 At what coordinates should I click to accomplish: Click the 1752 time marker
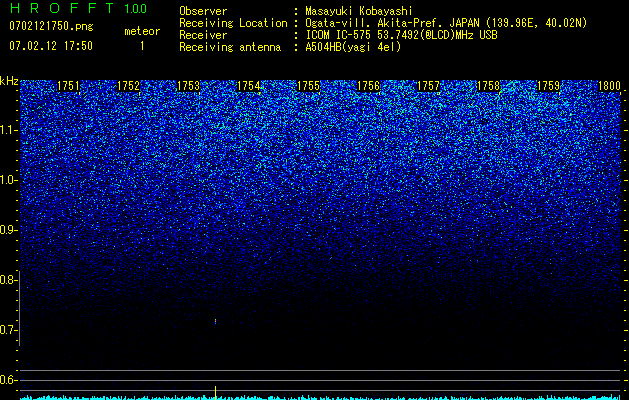[128, 86]
